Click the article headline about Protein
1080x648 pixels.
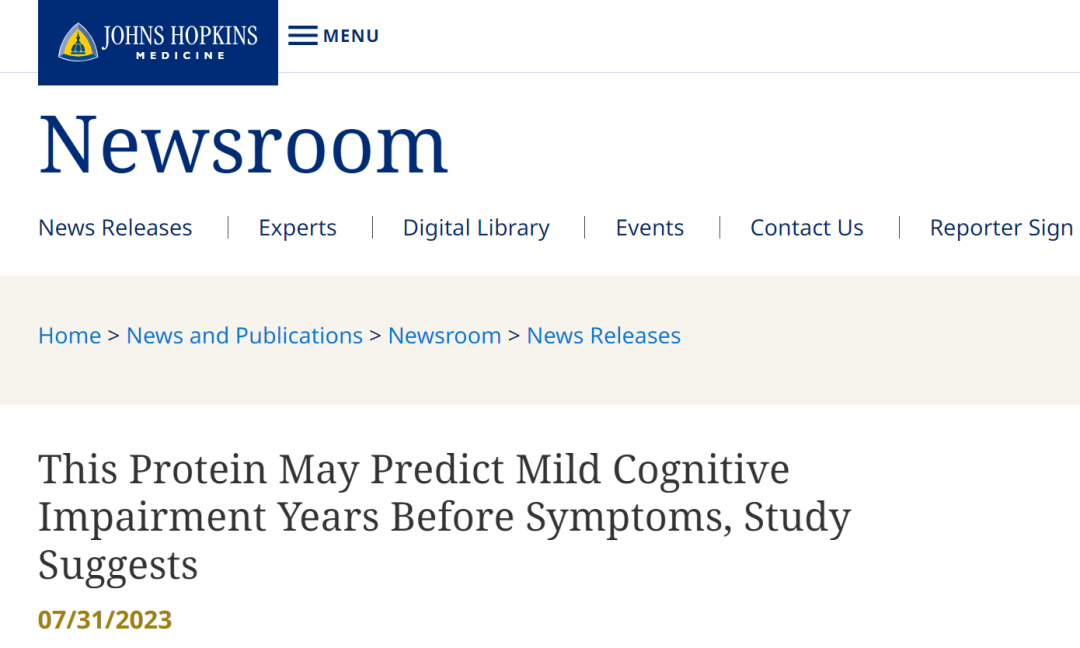(x=445, y=516)
